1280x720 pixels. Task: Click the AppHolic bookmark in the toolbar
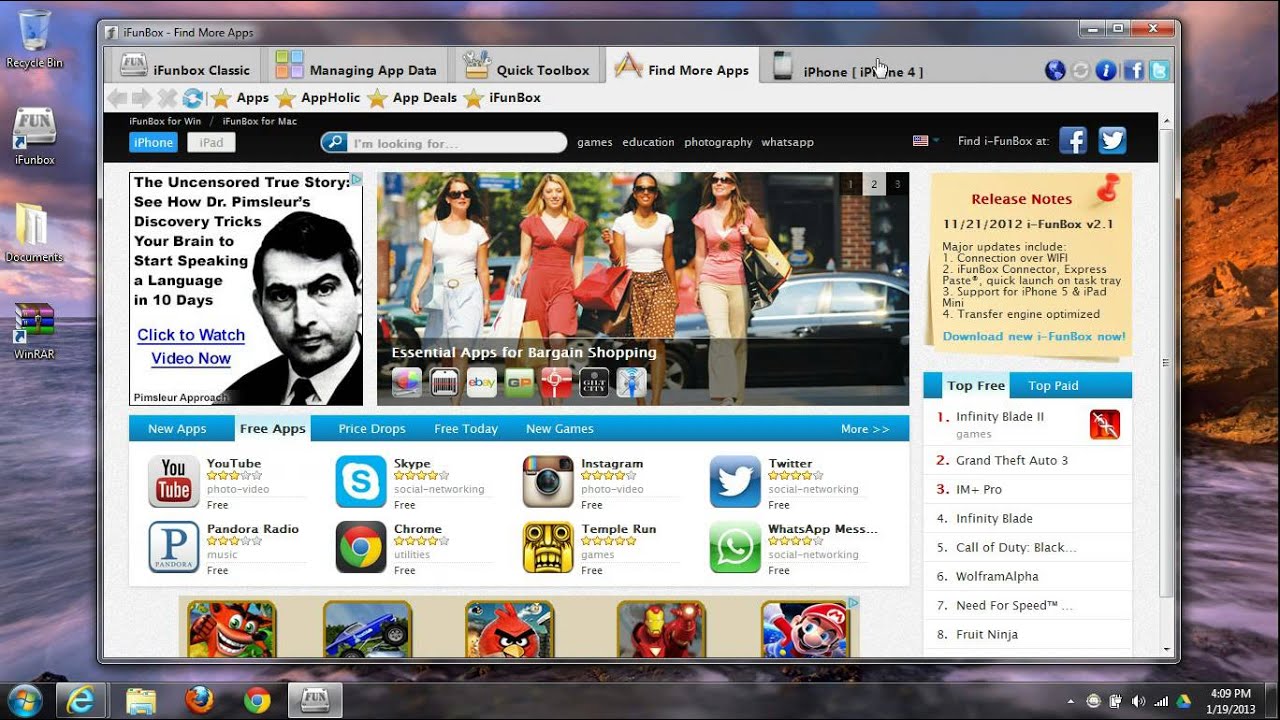coord(317,98)
